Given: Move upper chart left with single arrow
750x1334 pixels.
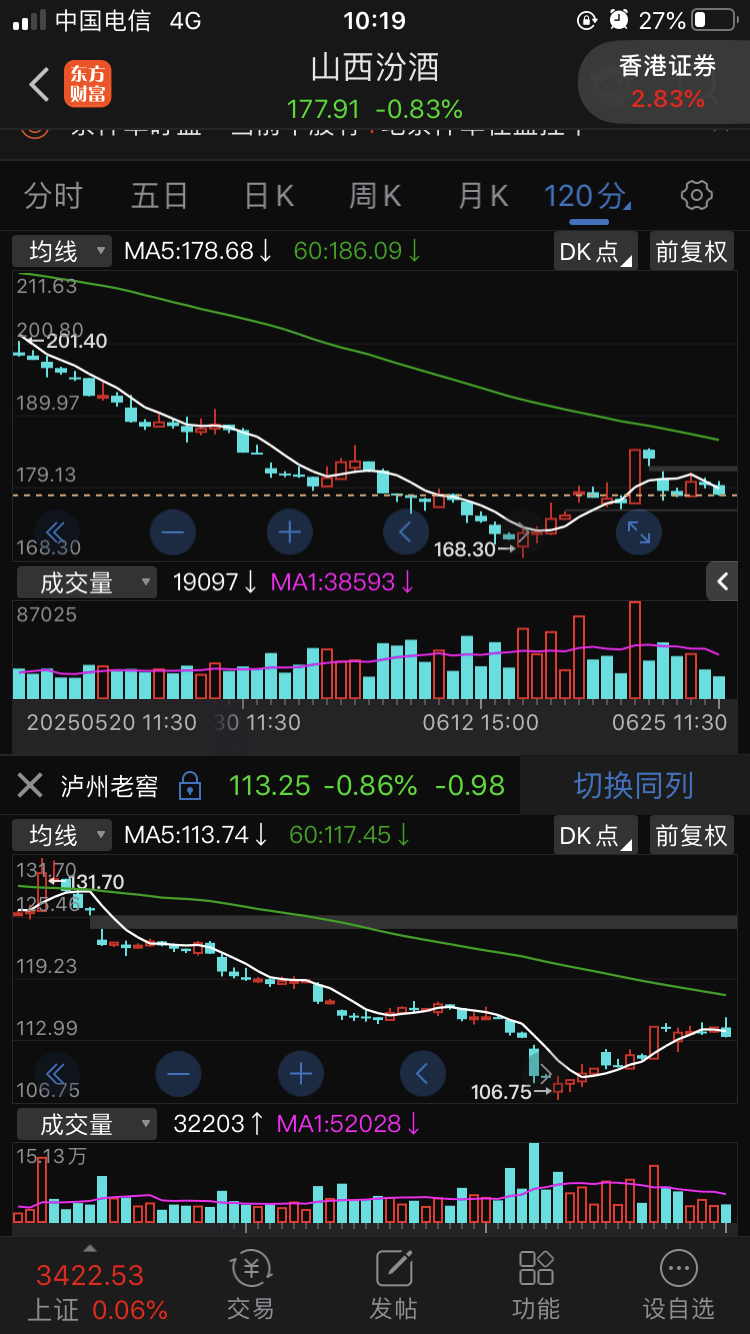Looking at the screenshot, I should tap(407, 532).
